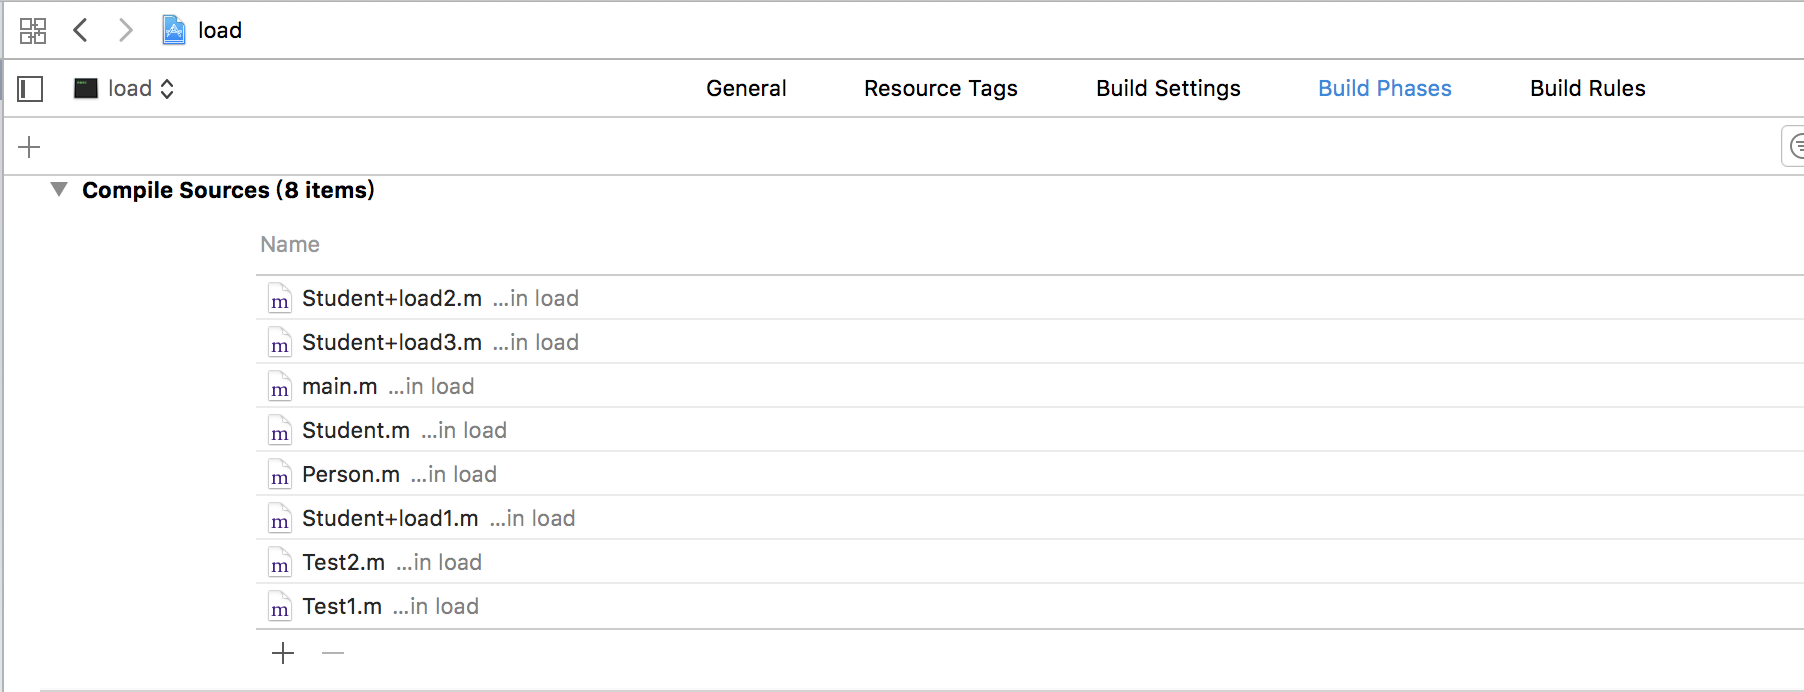
Task: Add a source file to Compile Sources
Action: (x=283, y=654)
